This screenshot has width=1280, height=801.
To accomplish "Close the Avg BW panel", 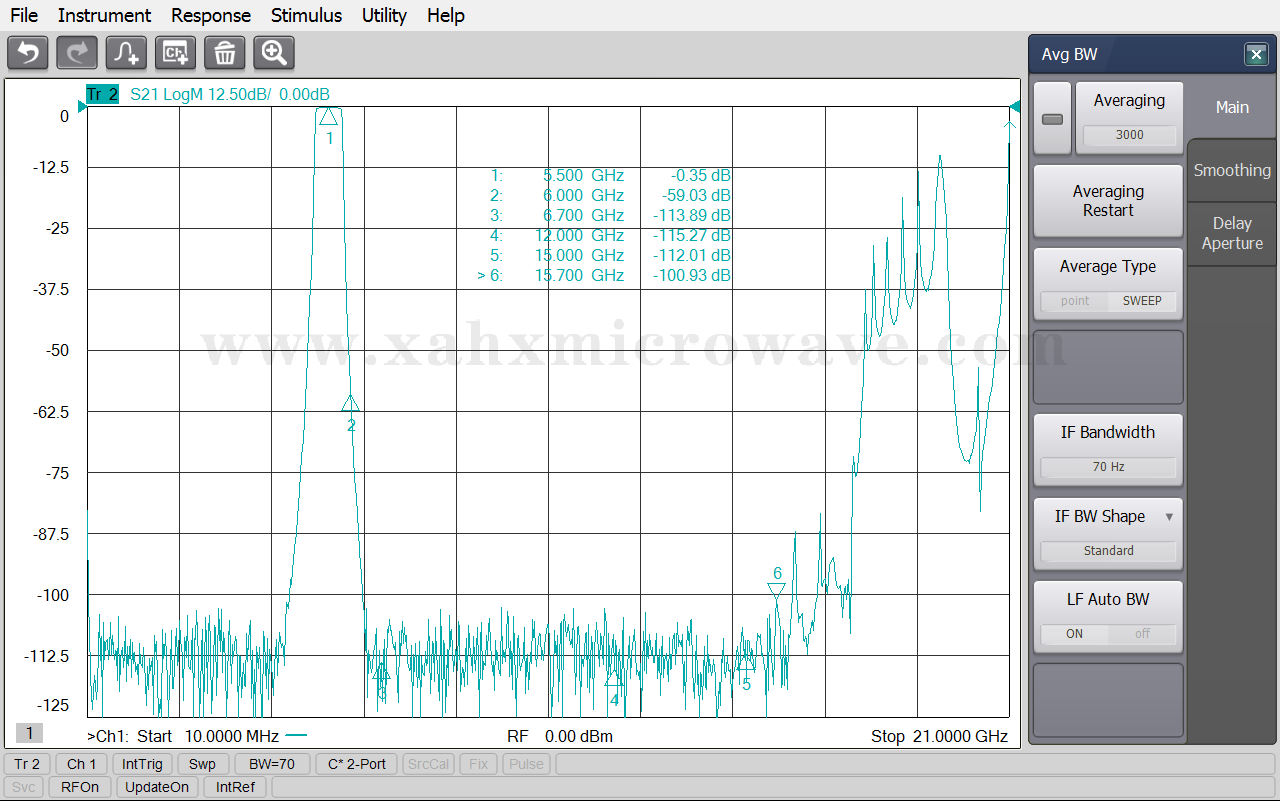I will pos(1256,55).
